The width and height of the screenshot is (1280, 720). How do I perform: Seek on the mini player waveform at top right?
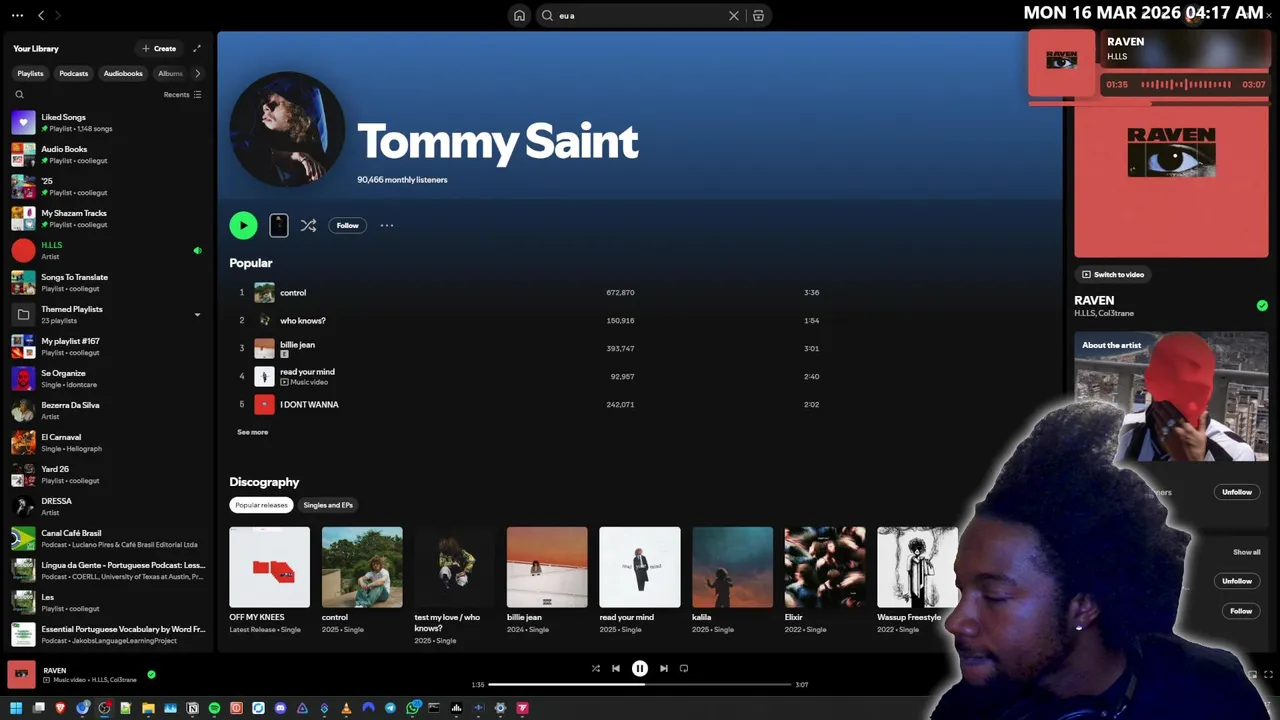pyautogui.click(x=1185, y=85)
